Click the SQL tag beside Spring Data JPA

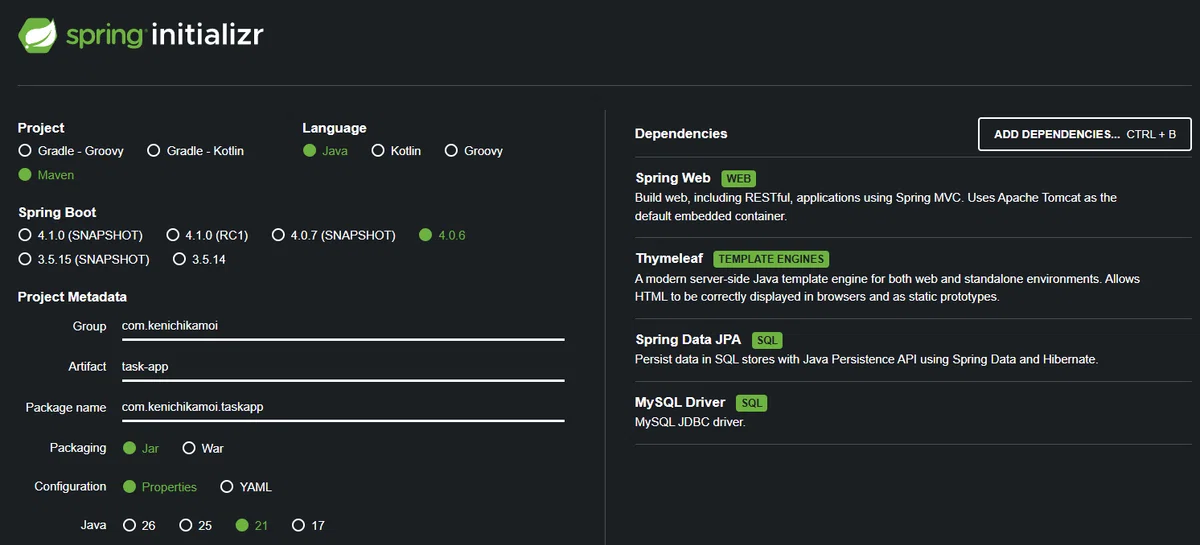pos(767,340)
